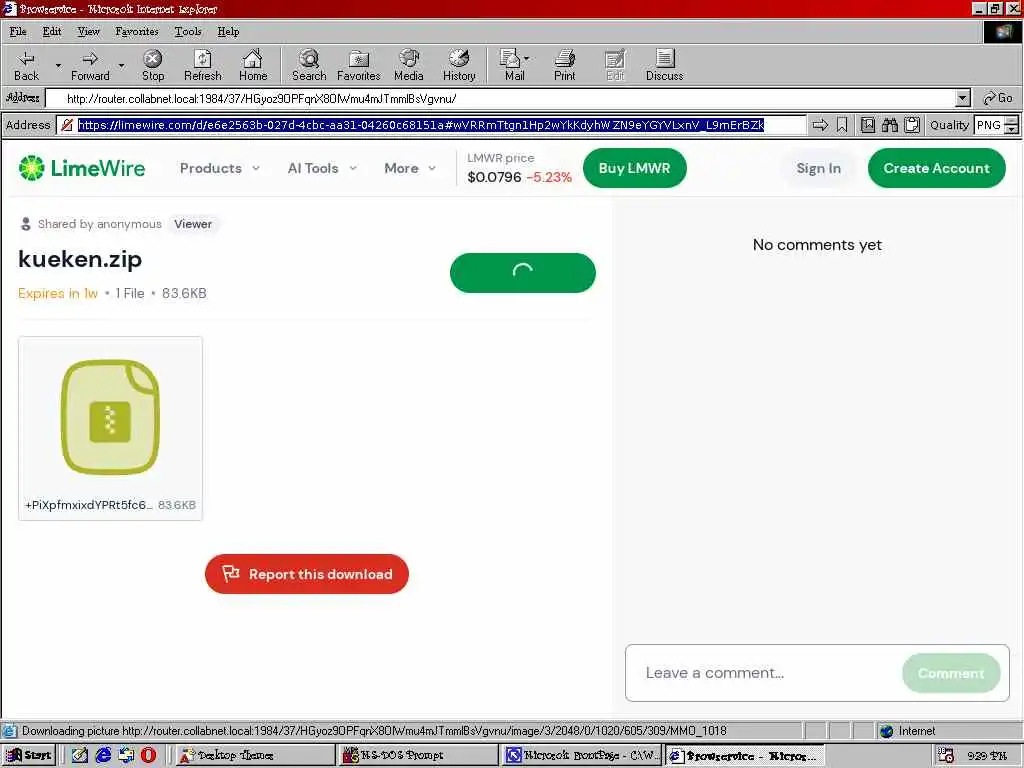Click the Leave a comment field

coord(763,673)
